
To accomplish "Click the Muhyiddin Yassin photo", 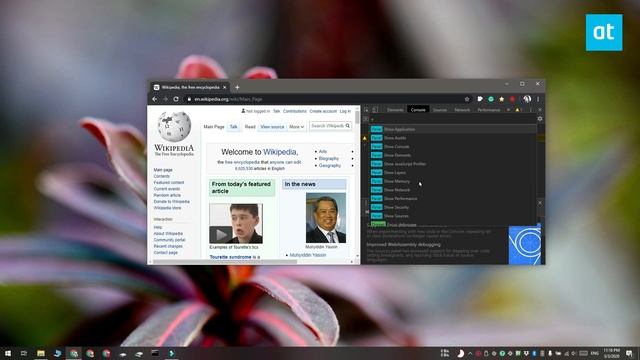I will (x=326, y=218).
